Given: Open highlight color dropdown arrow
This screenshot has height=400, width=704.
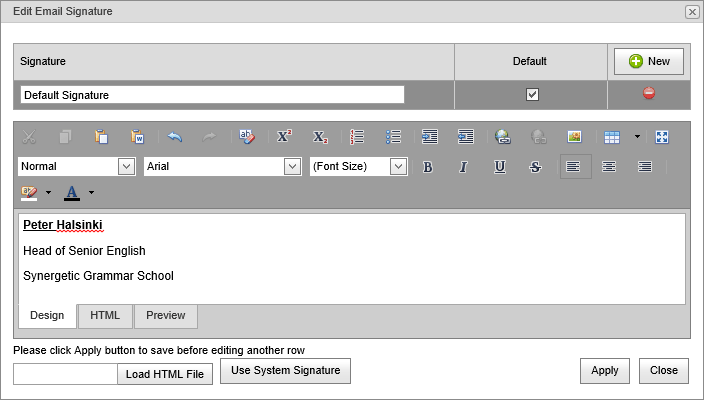Looking at the screenshot, I should point(48,193).
